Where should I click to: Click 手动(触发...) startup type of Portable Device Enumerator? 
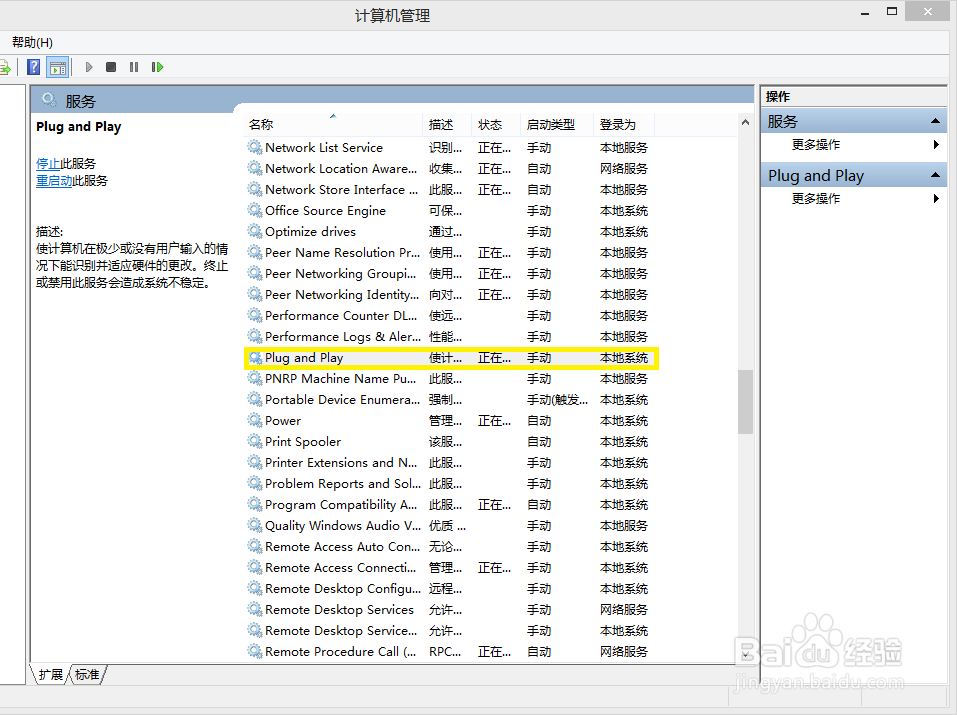[x=557, y=399]
